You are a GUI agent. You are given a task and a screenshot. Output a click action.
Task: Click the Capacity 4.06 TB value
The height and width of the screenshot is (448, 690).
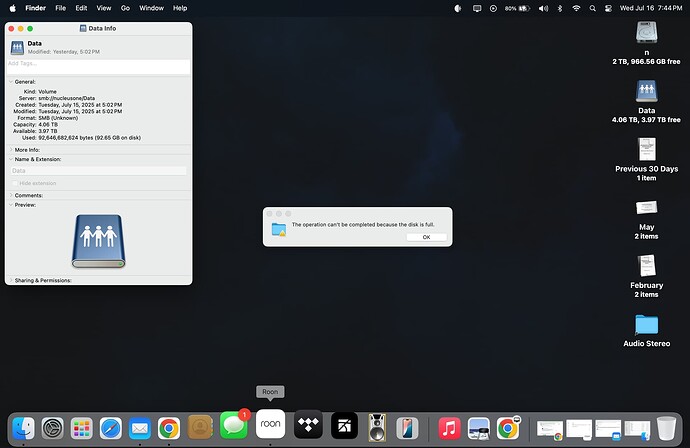click(48, 125)
